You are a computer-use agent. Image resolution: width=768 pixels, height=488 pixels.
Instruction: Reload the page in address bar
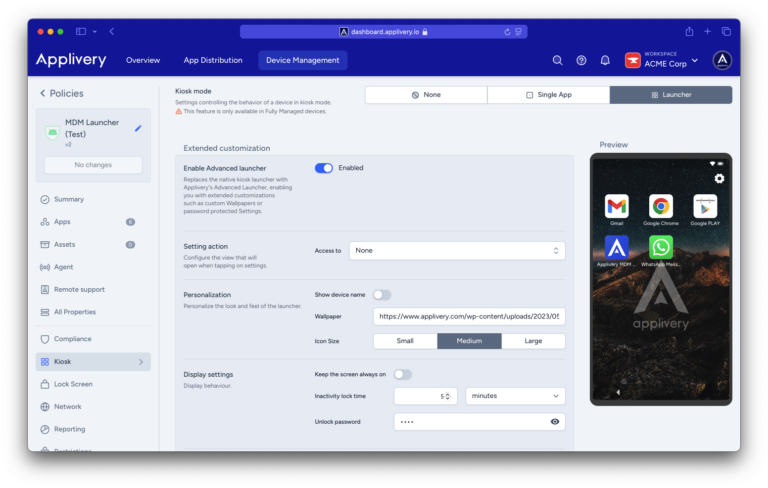[x=507, y=32]
